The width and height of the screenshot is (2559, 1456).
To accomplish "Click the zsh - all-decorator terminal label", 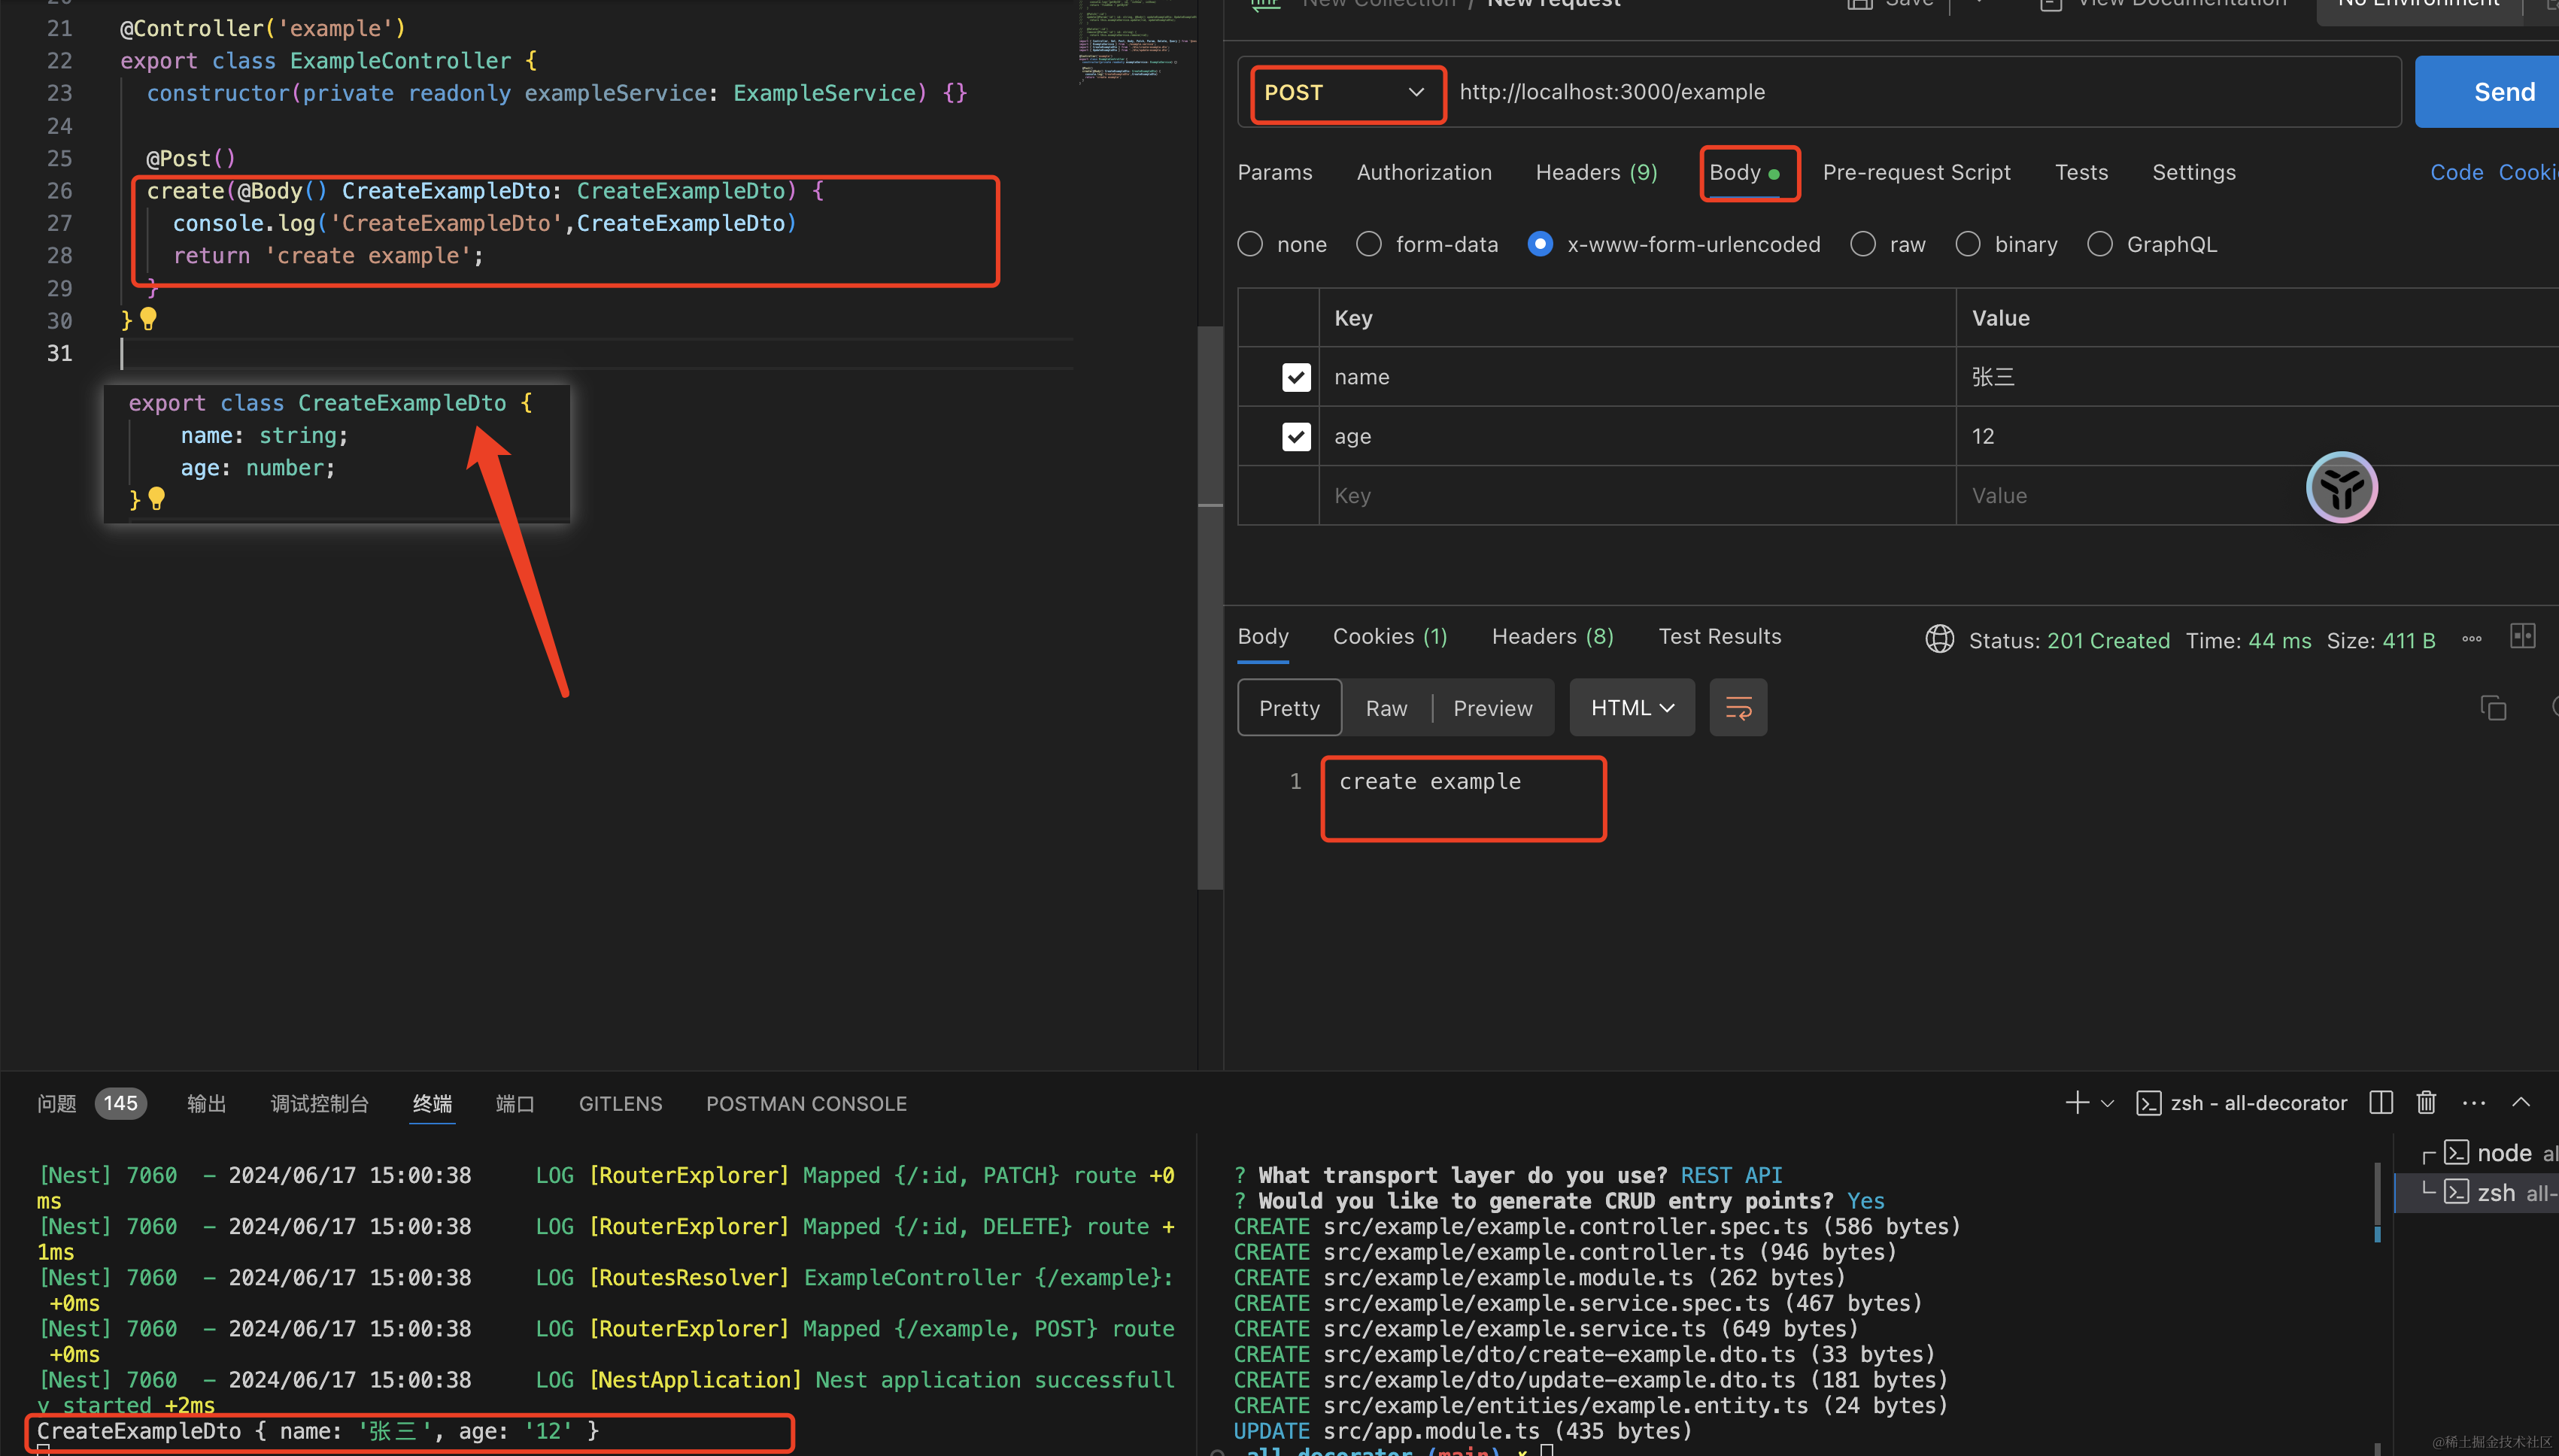I will [x=2258, y=1103].
